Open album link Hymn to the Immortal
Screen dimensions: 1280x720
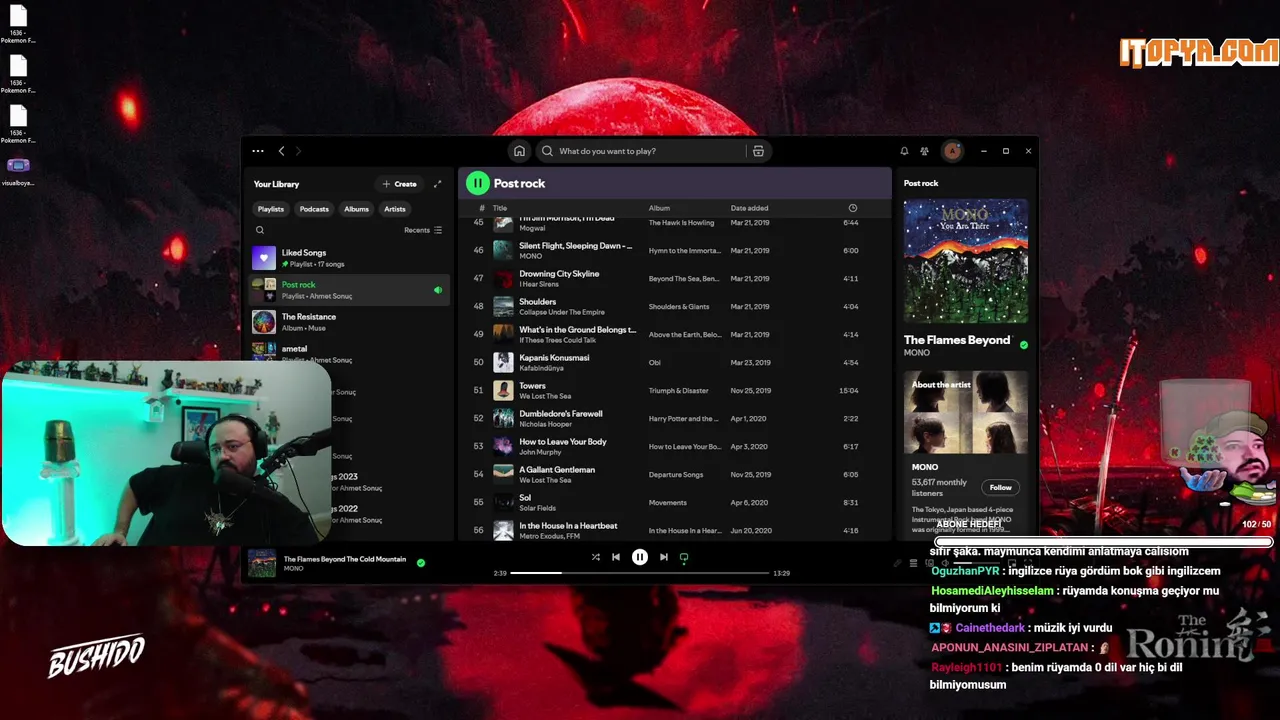coord(684,251)
